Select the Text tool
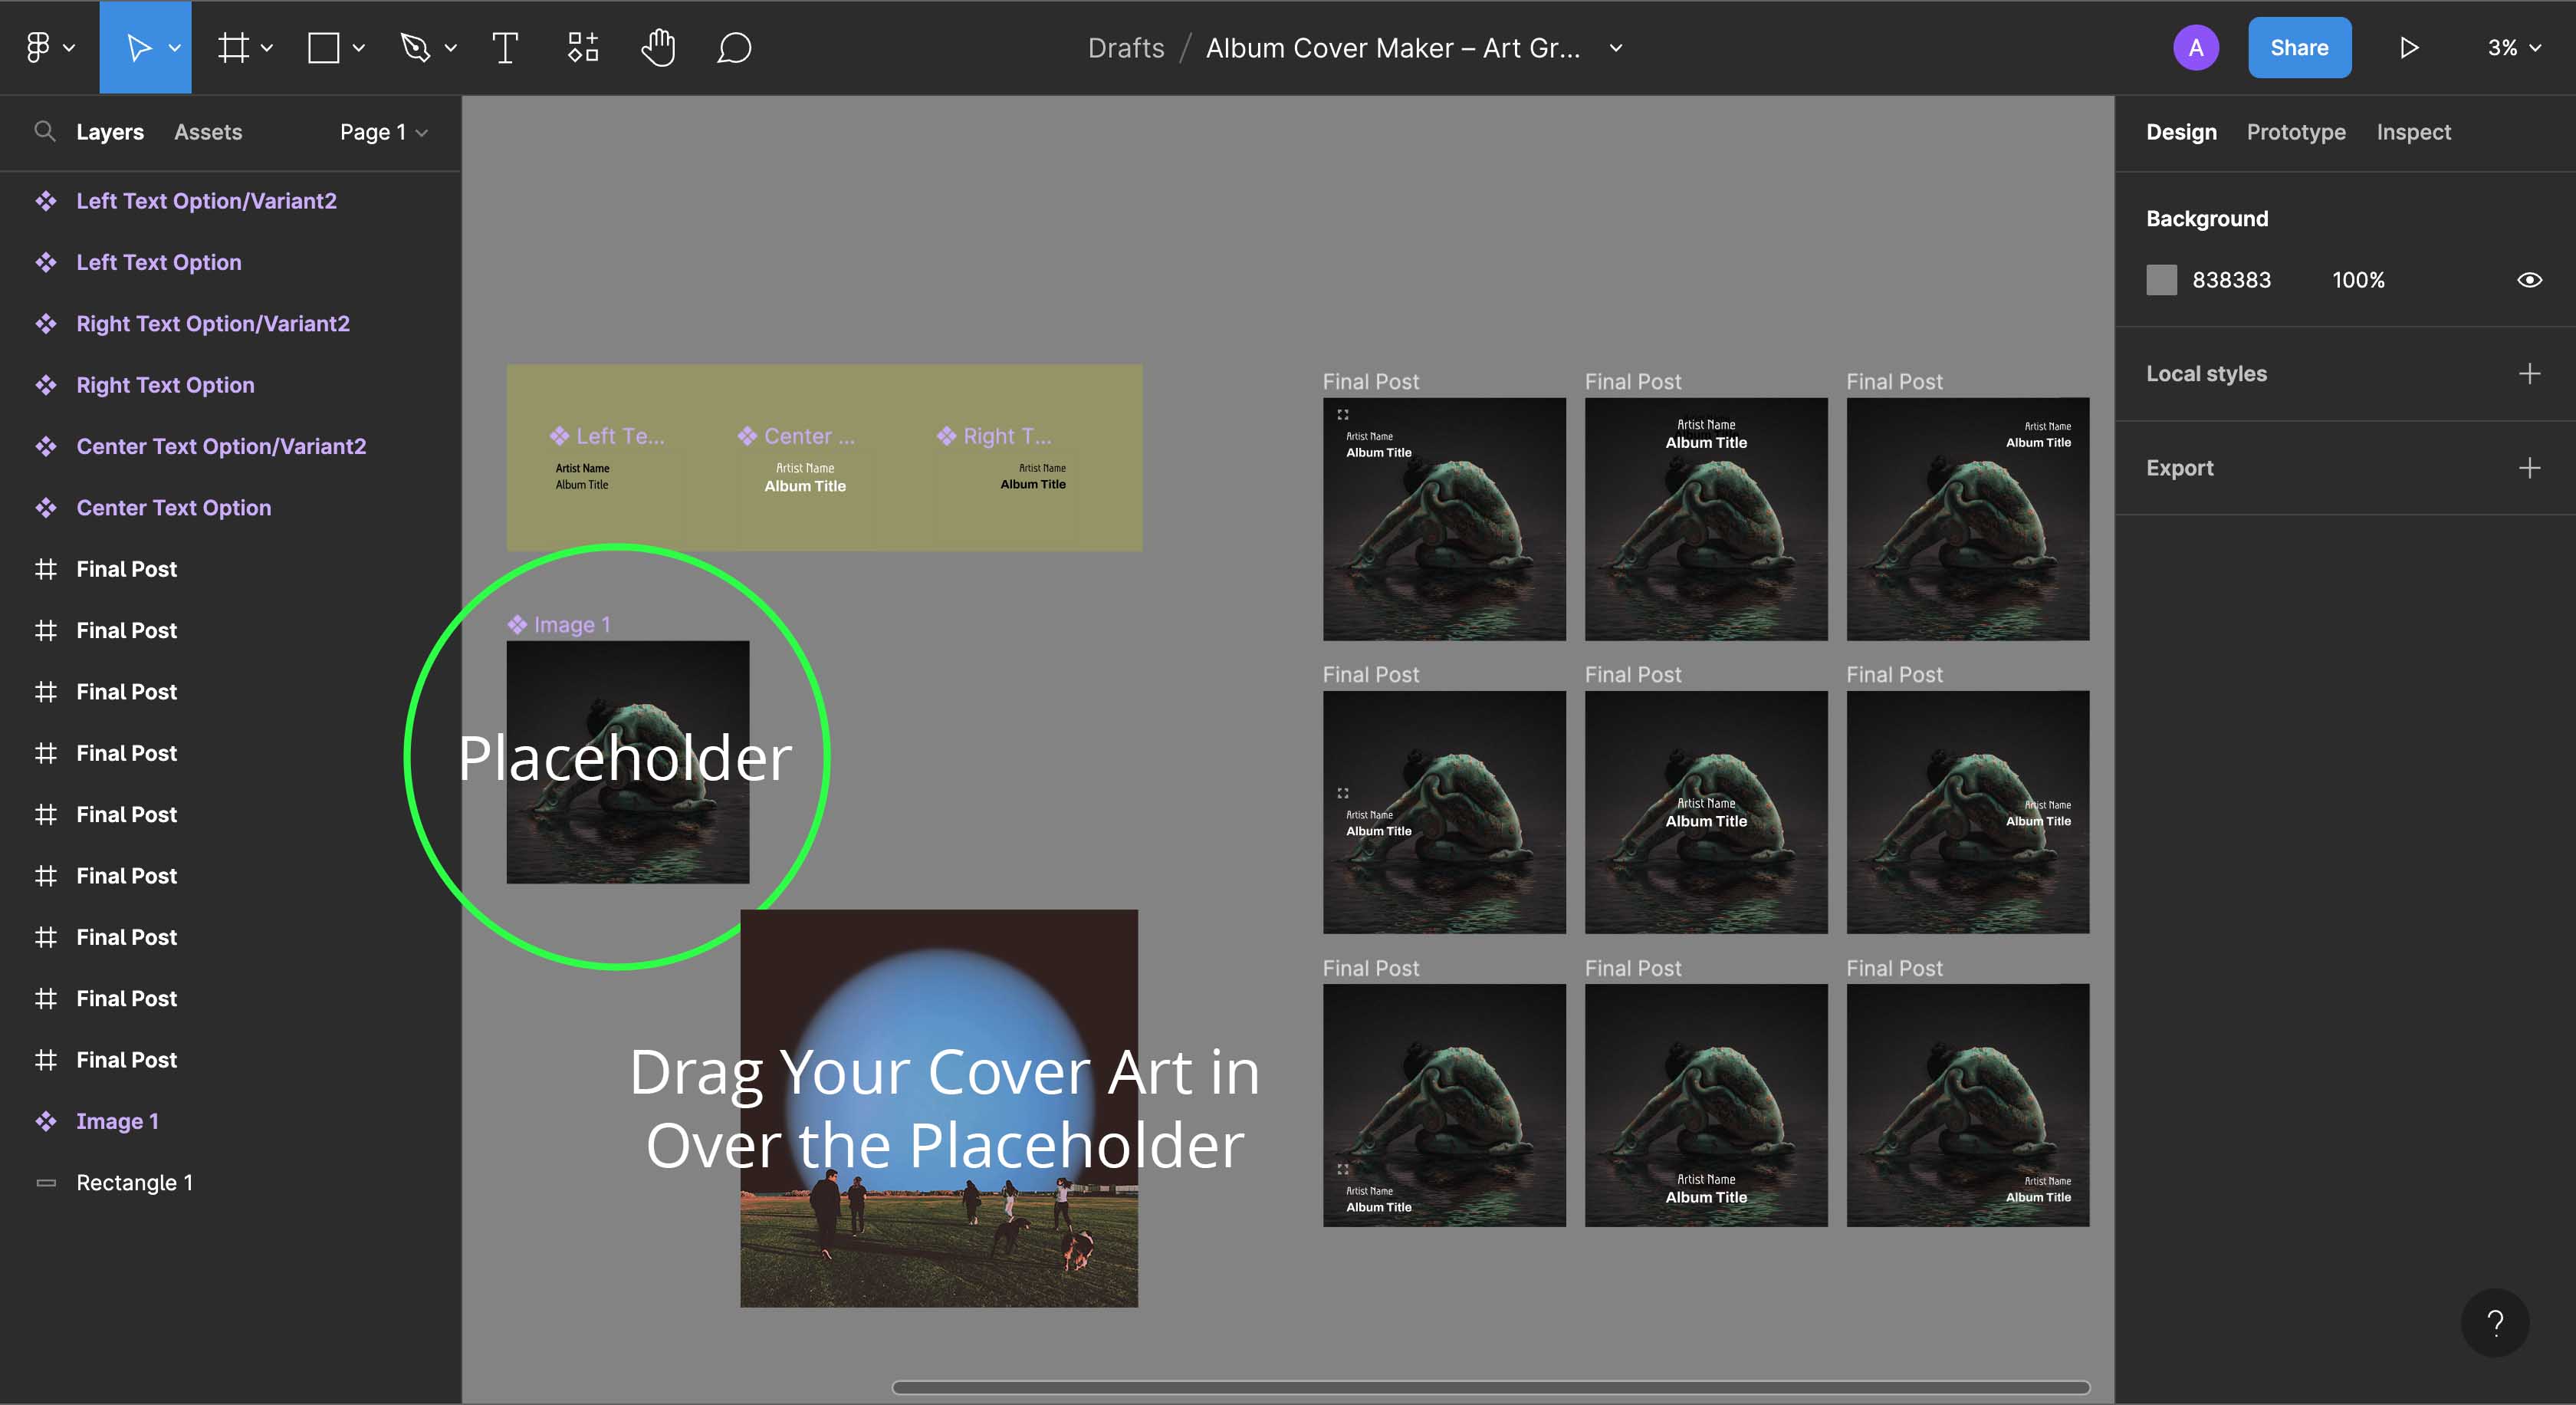Screen dimensions: 2576x1405 click(x=505, y=48)
